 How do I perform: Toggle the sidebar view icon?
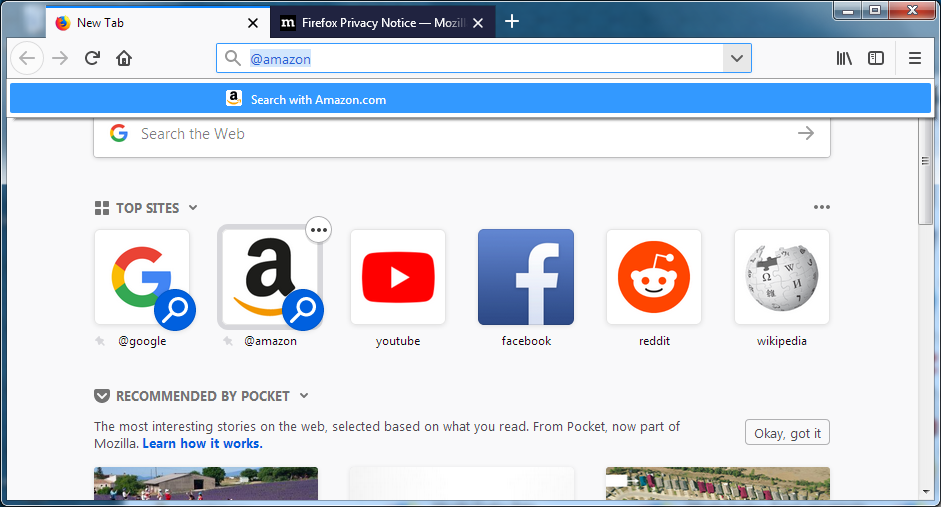point(876,58)
